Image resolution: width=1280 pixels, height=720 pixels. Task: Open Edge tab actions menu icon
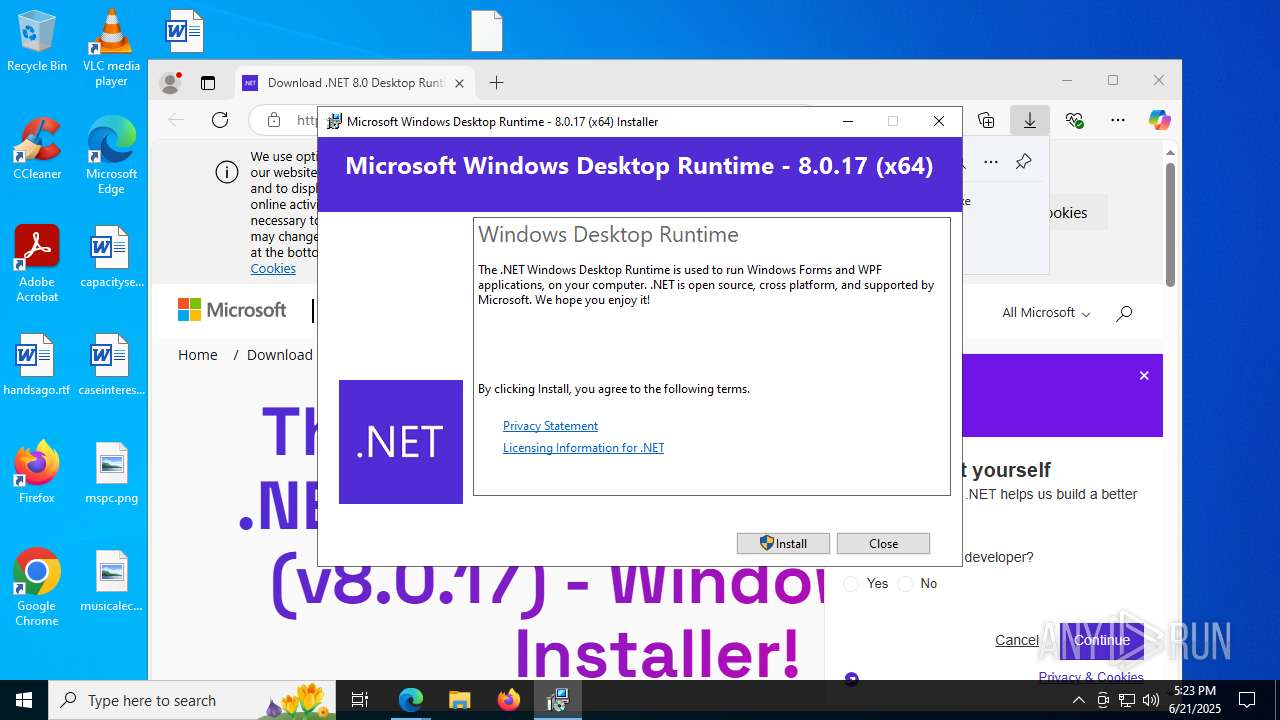[x=208, y=83]
